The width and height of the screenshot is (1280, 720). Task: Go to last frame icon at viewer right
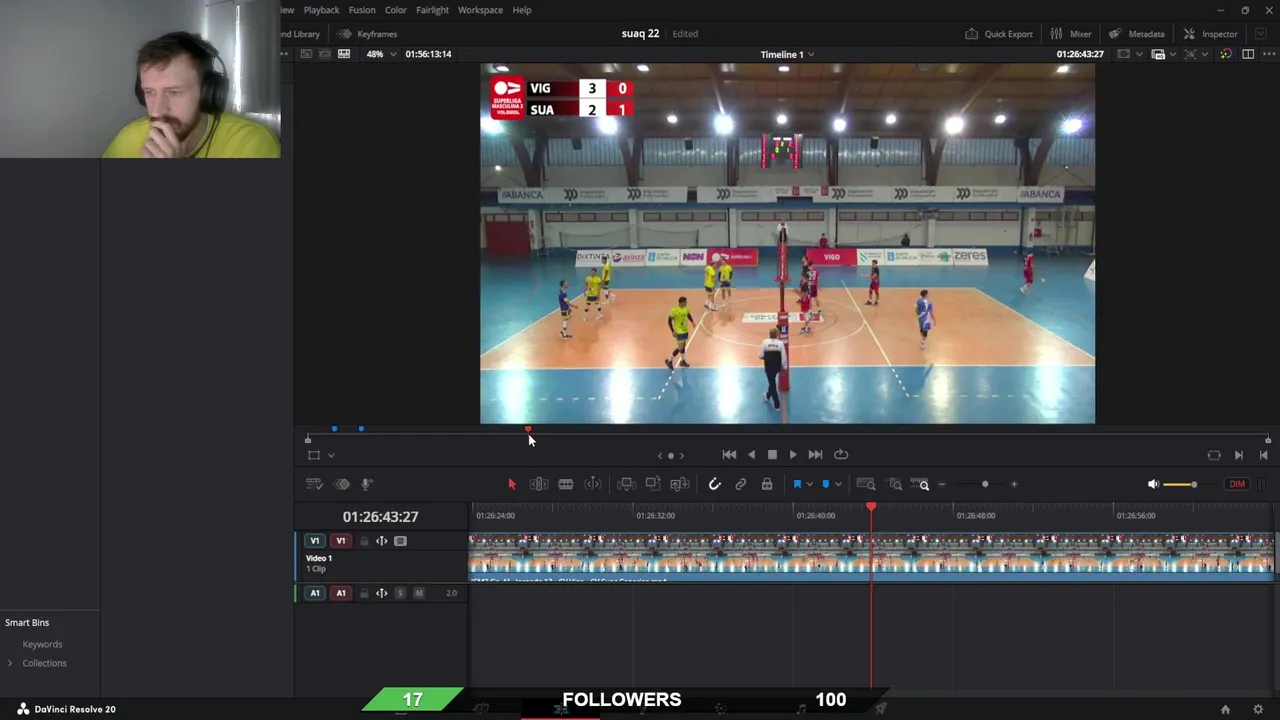1263,455
